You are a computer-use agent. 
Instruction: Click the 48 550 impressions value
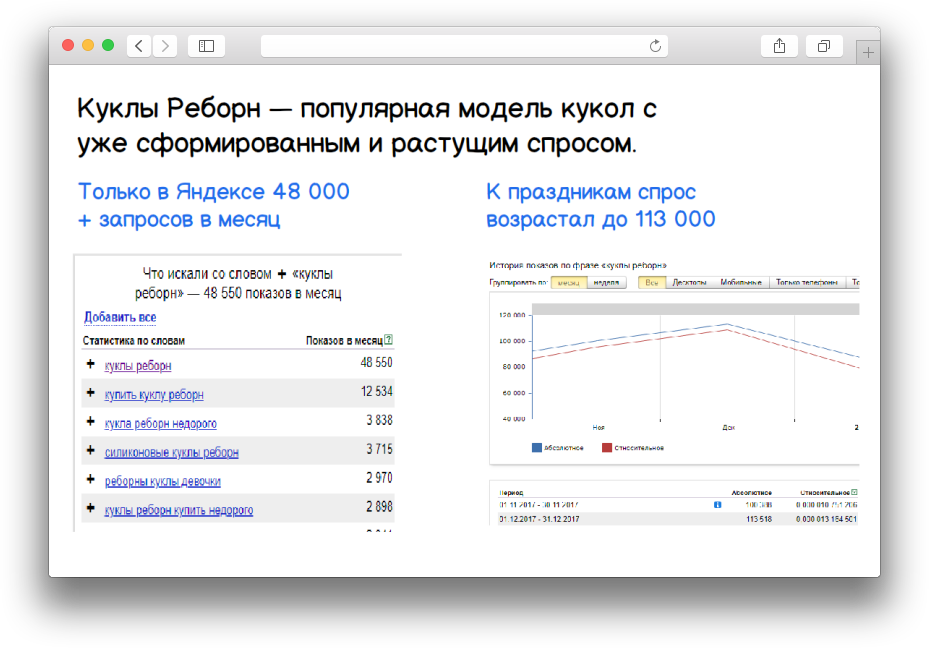point(376,363)
